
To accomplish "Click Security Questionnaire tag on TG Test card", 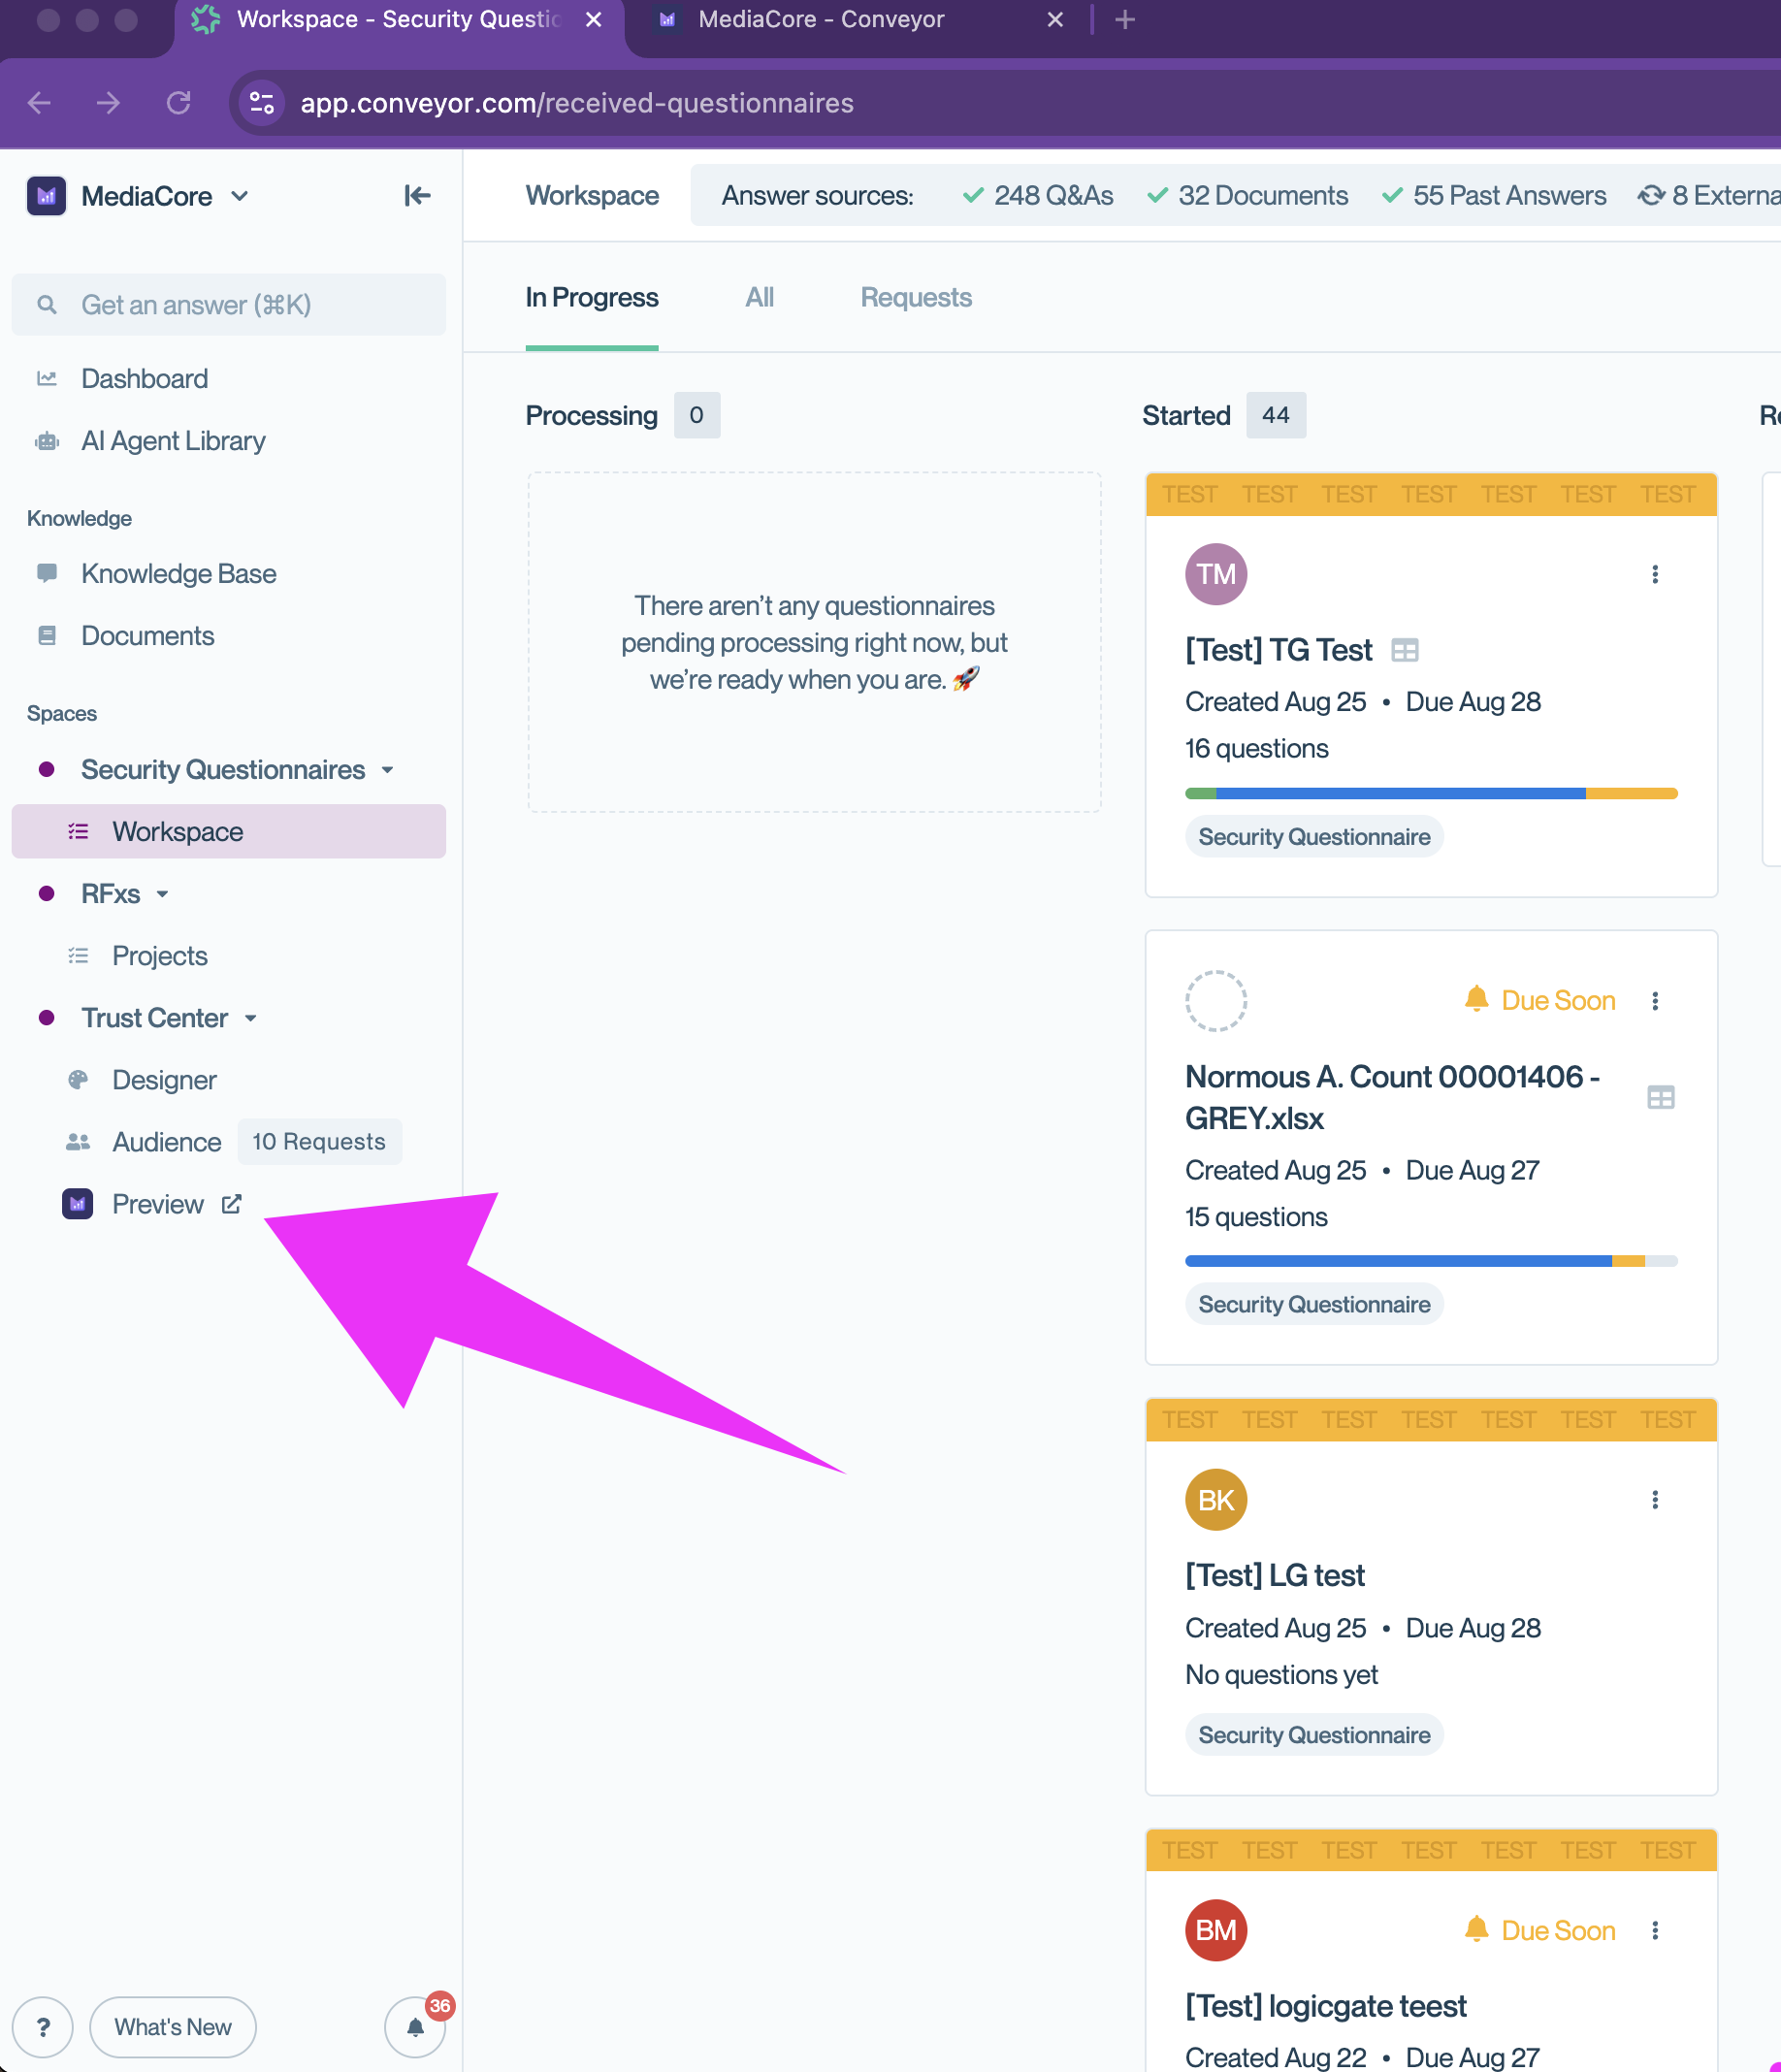I will tap(1314, 837).
